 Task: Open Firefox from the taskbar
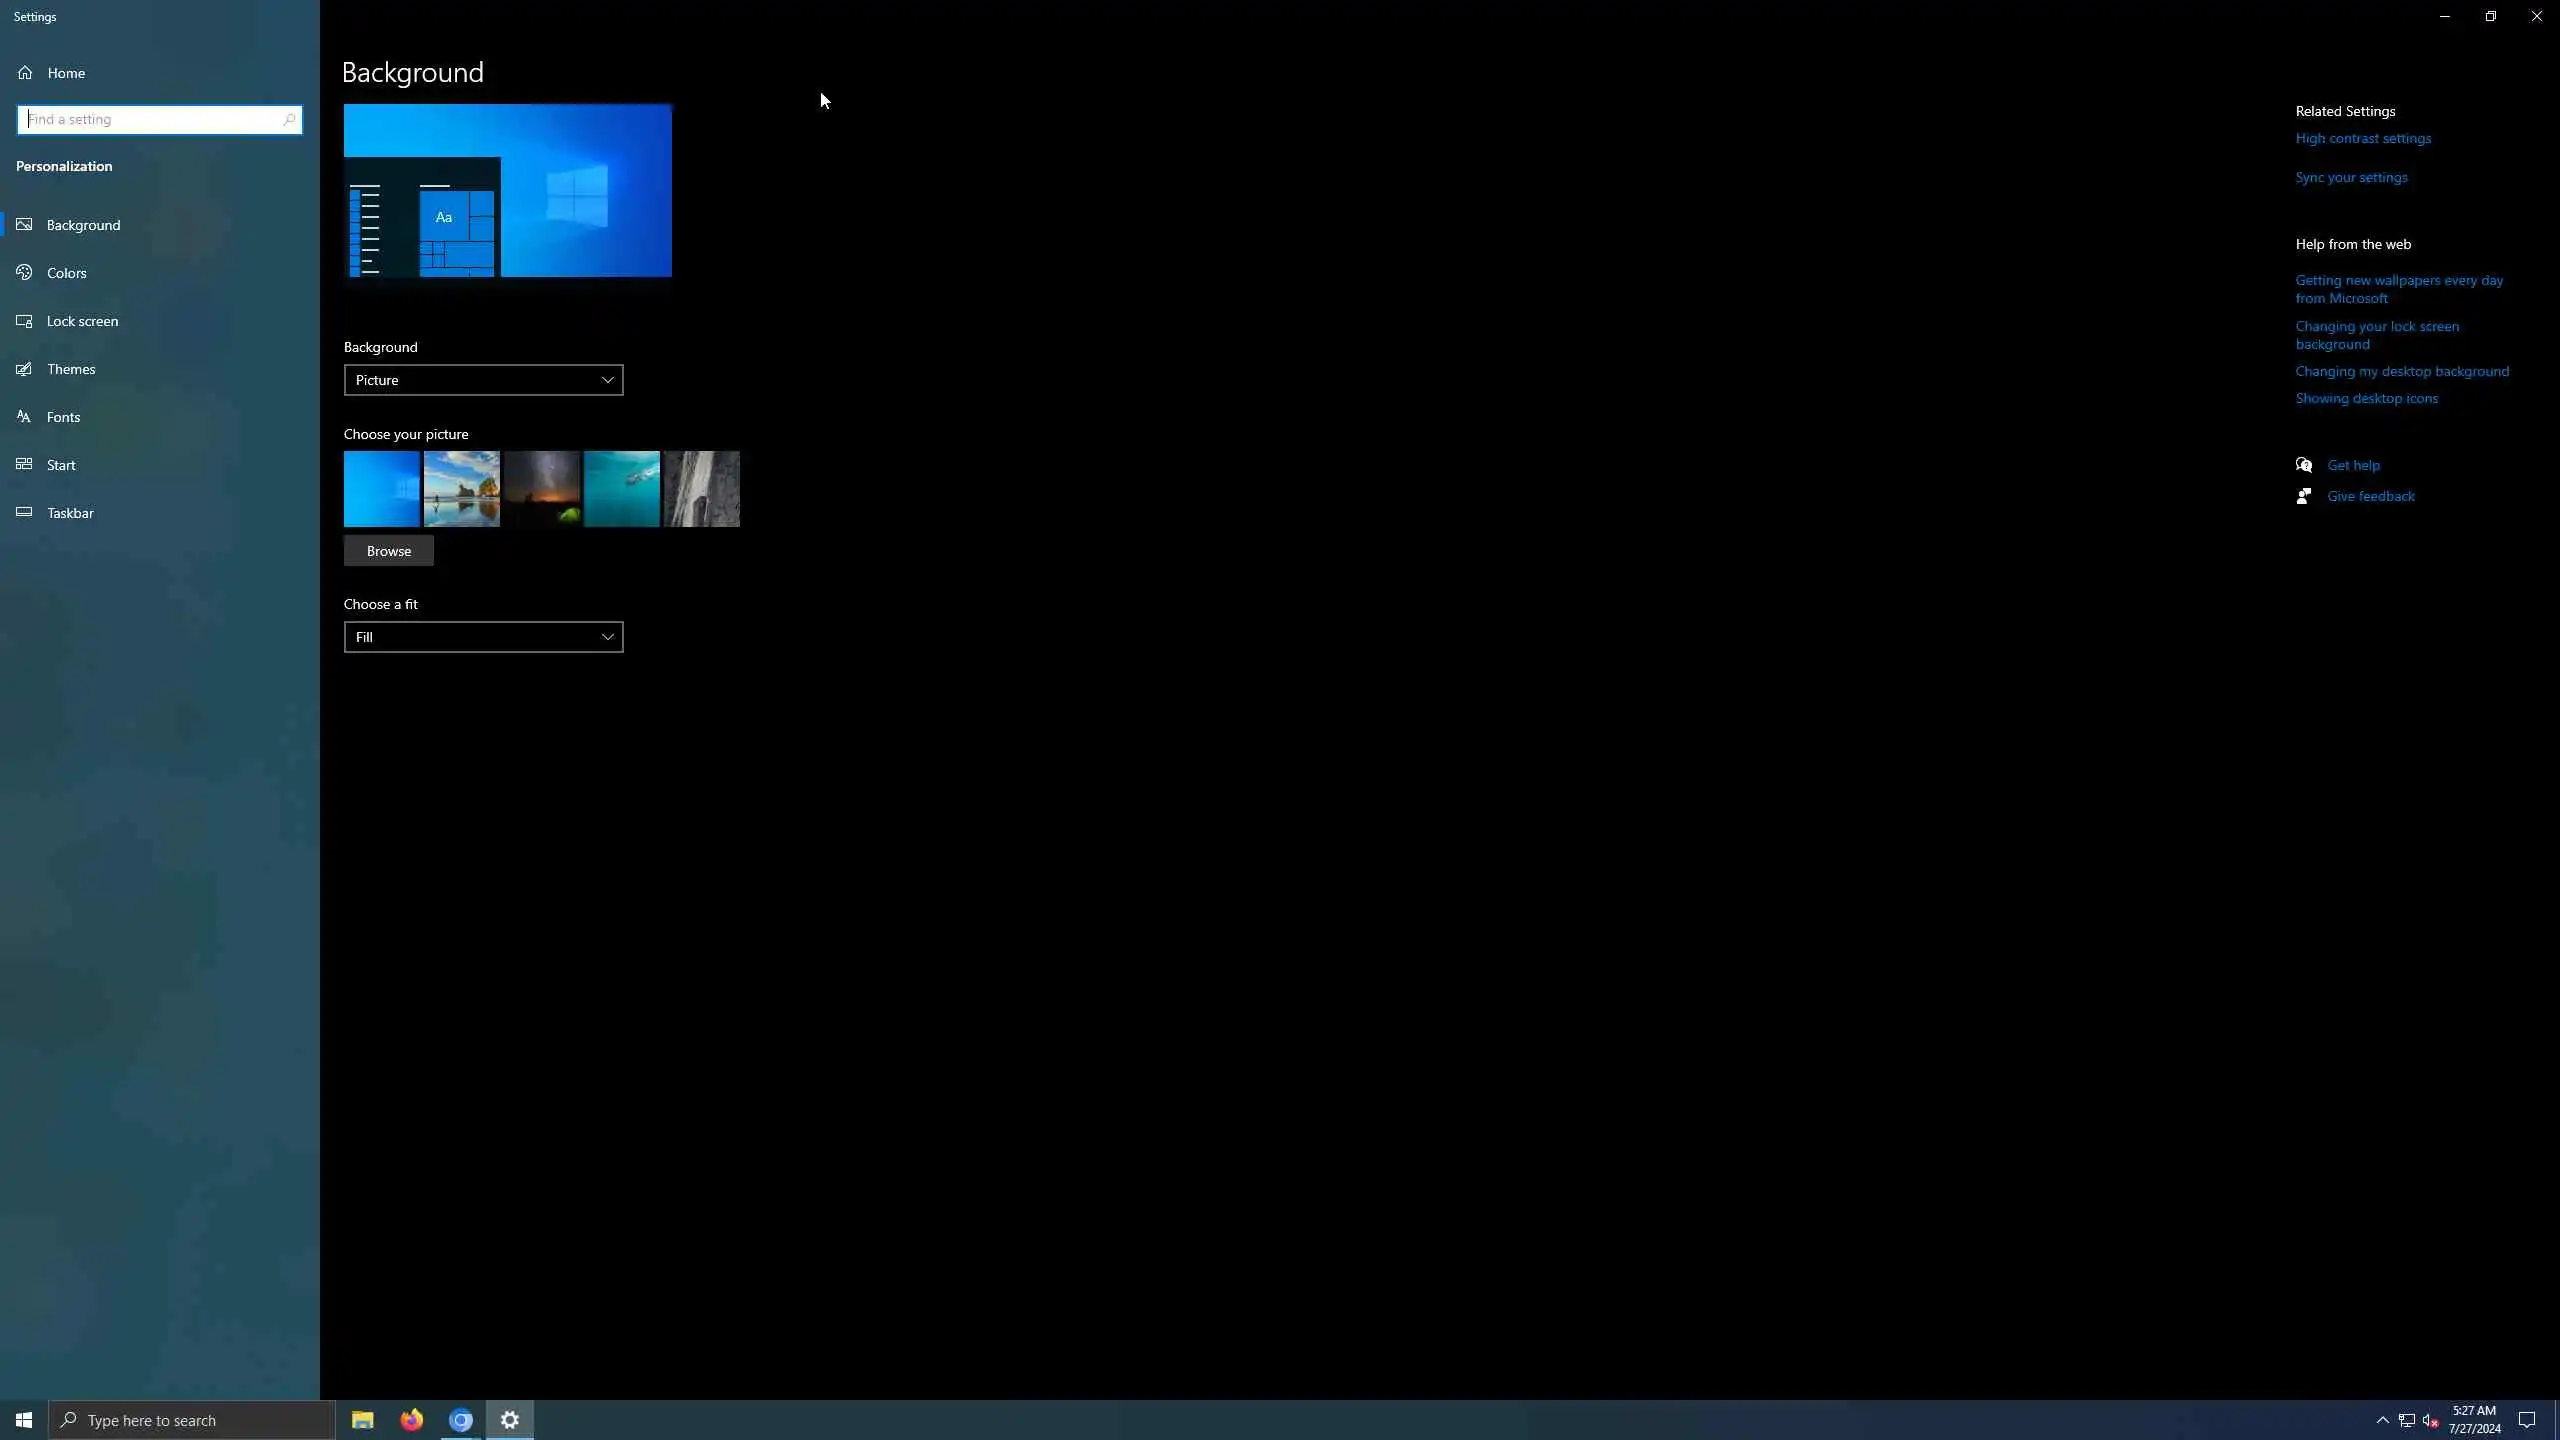(x=411, y=1420)
